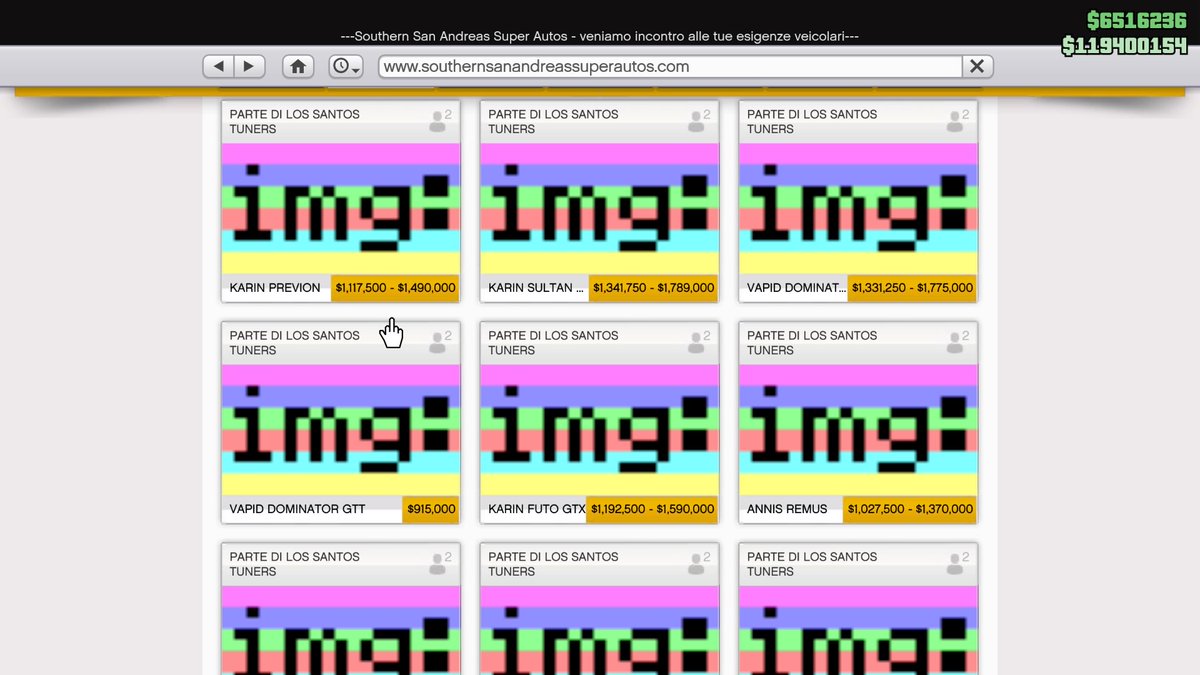
Task: Close the browser with the X button
Action: coord(977,66)
